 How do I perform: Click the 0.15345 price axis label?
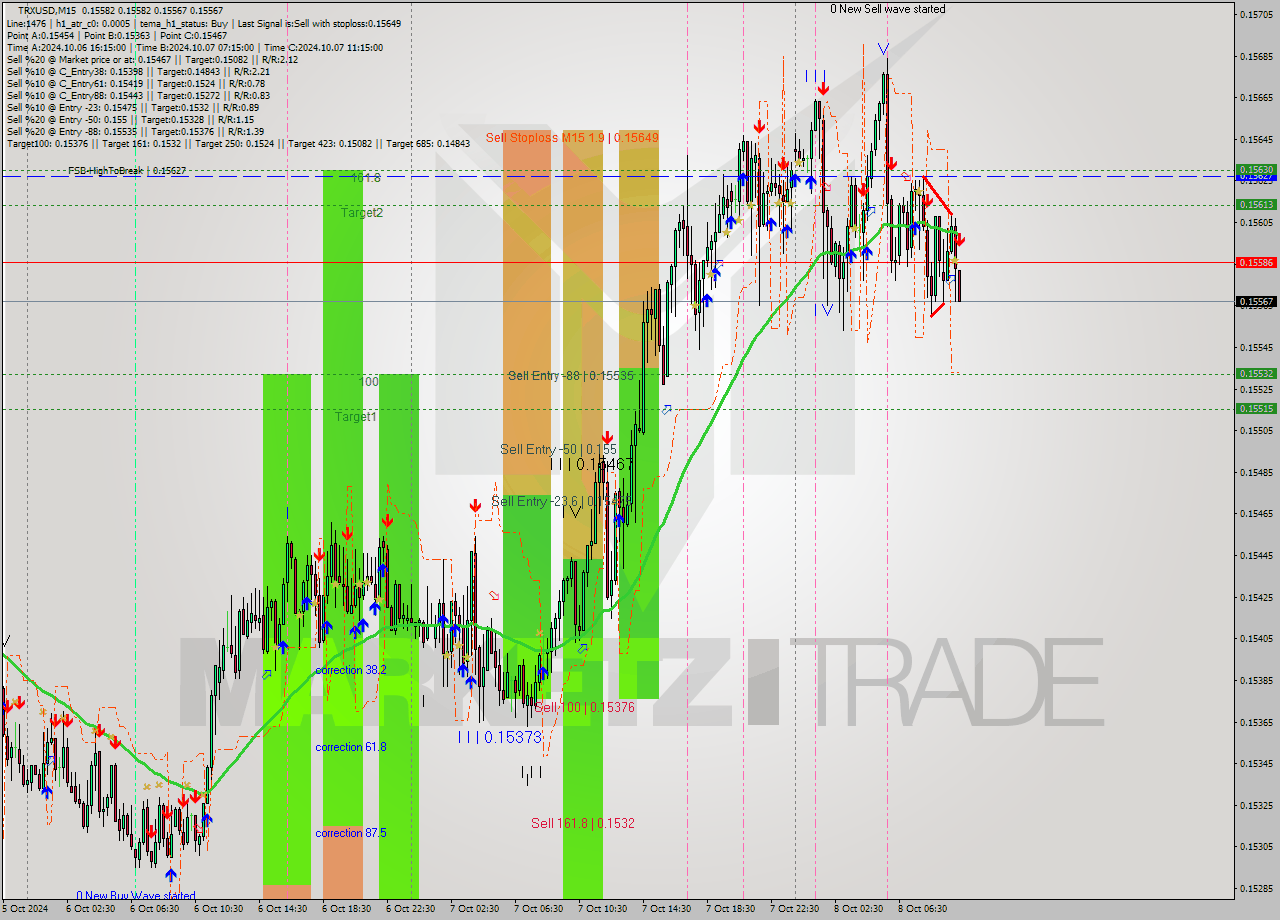click(1256, 763)
